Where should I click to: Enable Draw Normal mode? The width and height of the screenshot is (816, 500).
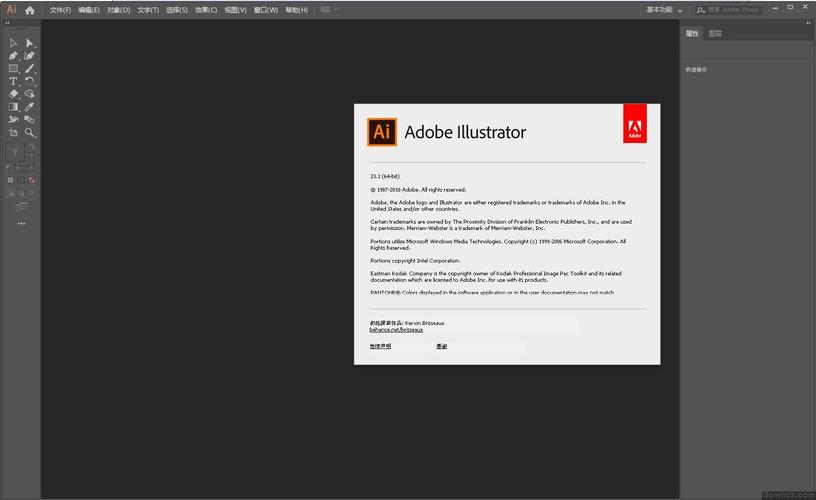pyautogui.click(x=11, y=194)
